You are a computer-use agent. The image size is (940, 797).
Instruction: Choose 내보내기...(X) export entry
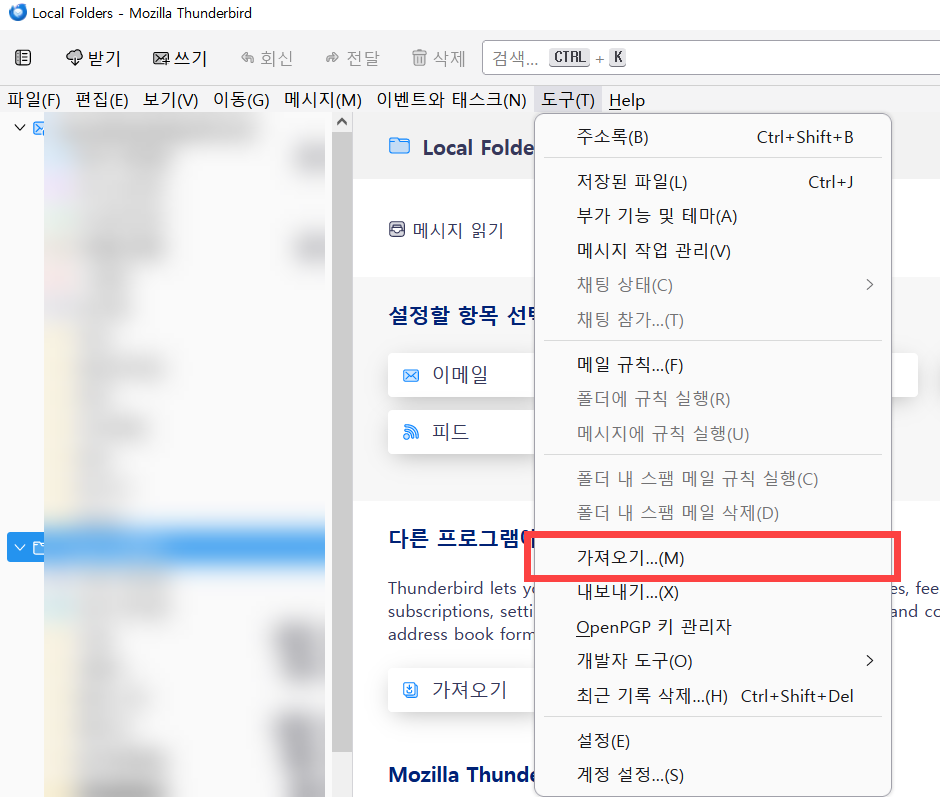tap(713, 593)
